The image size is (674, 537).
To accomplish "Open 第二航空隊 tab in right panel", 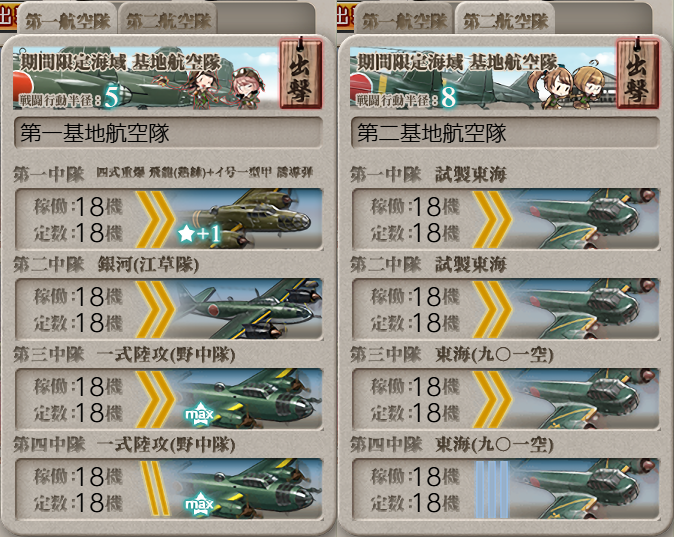I will point(505,20).
